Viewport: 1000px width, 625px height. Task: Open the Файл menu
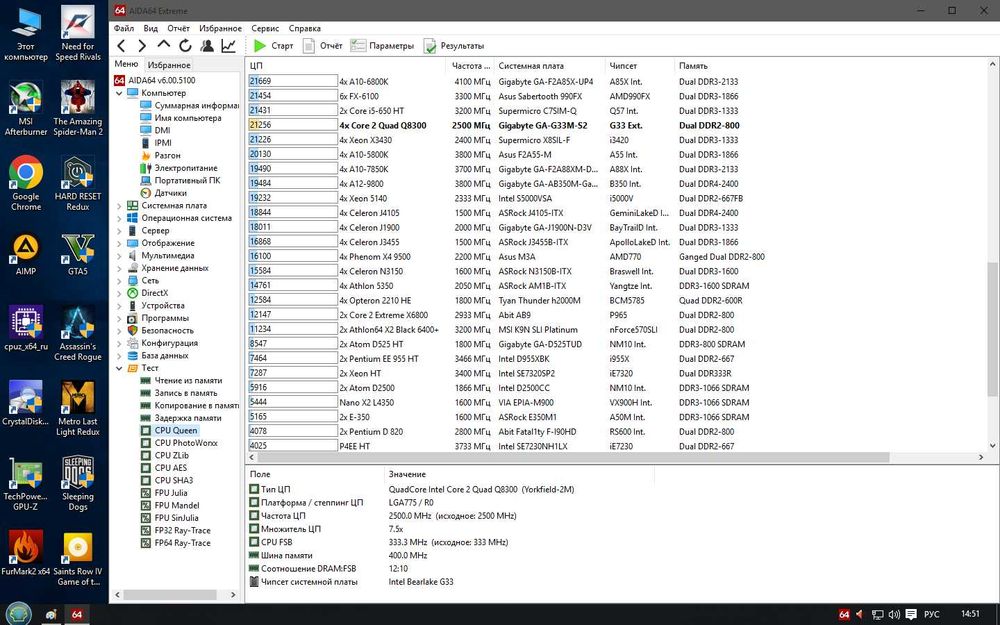tap(124, 28)
